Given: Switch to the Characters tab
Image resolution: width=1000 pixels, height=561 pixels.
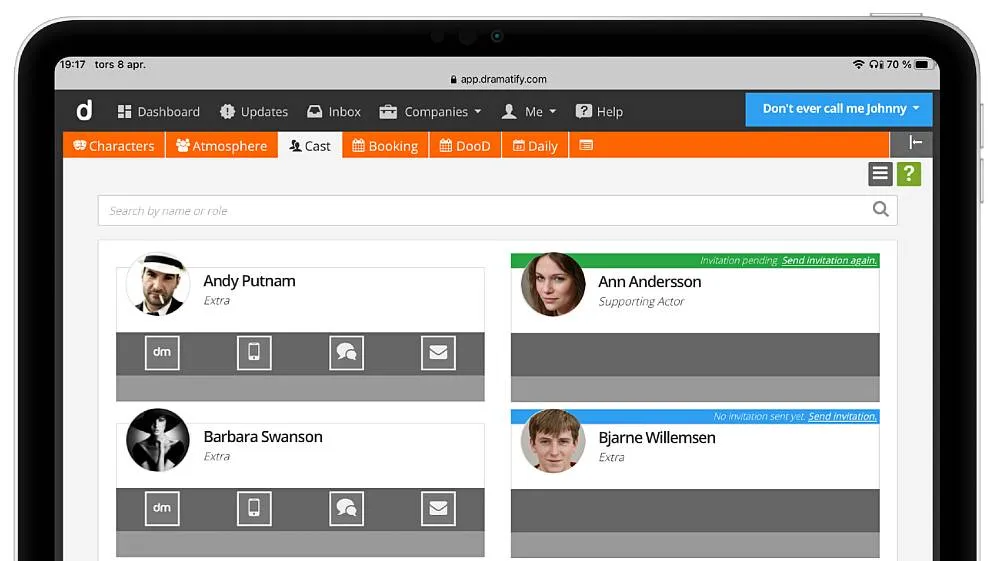Looking at the screenshot, I should (114, 145).
